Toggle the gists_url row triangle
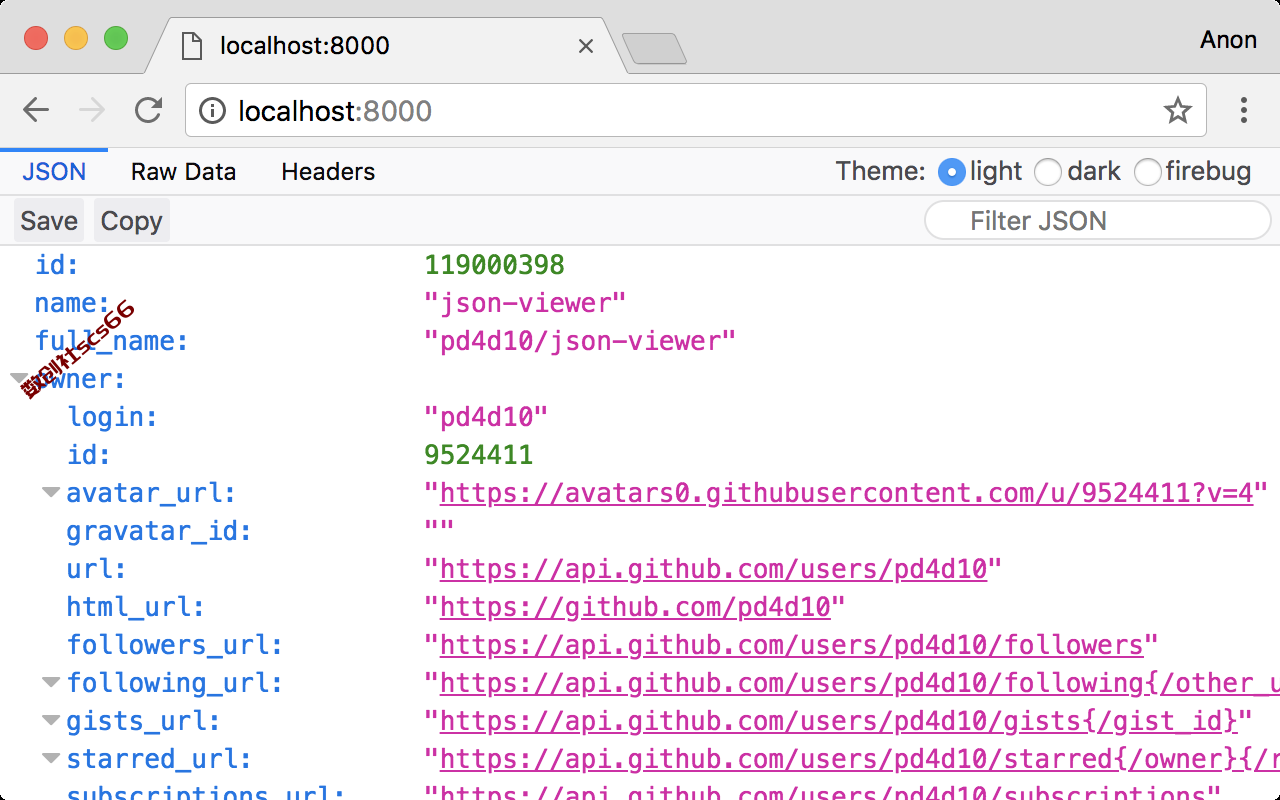The height and width of the screenshot is (800, 1280). pos(51,721)
